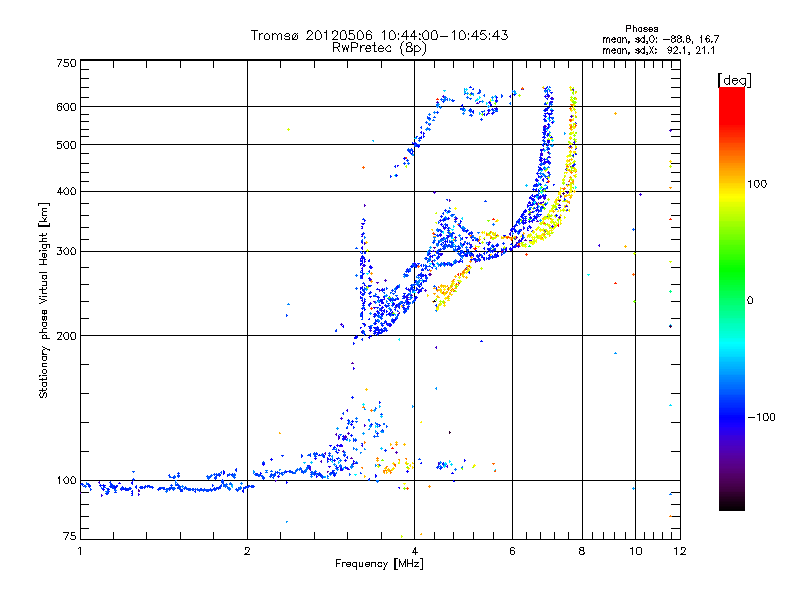This screenshot has height=600, width=800.
Task: Click the colorbar's black bottom end
Action: point(732,504)
